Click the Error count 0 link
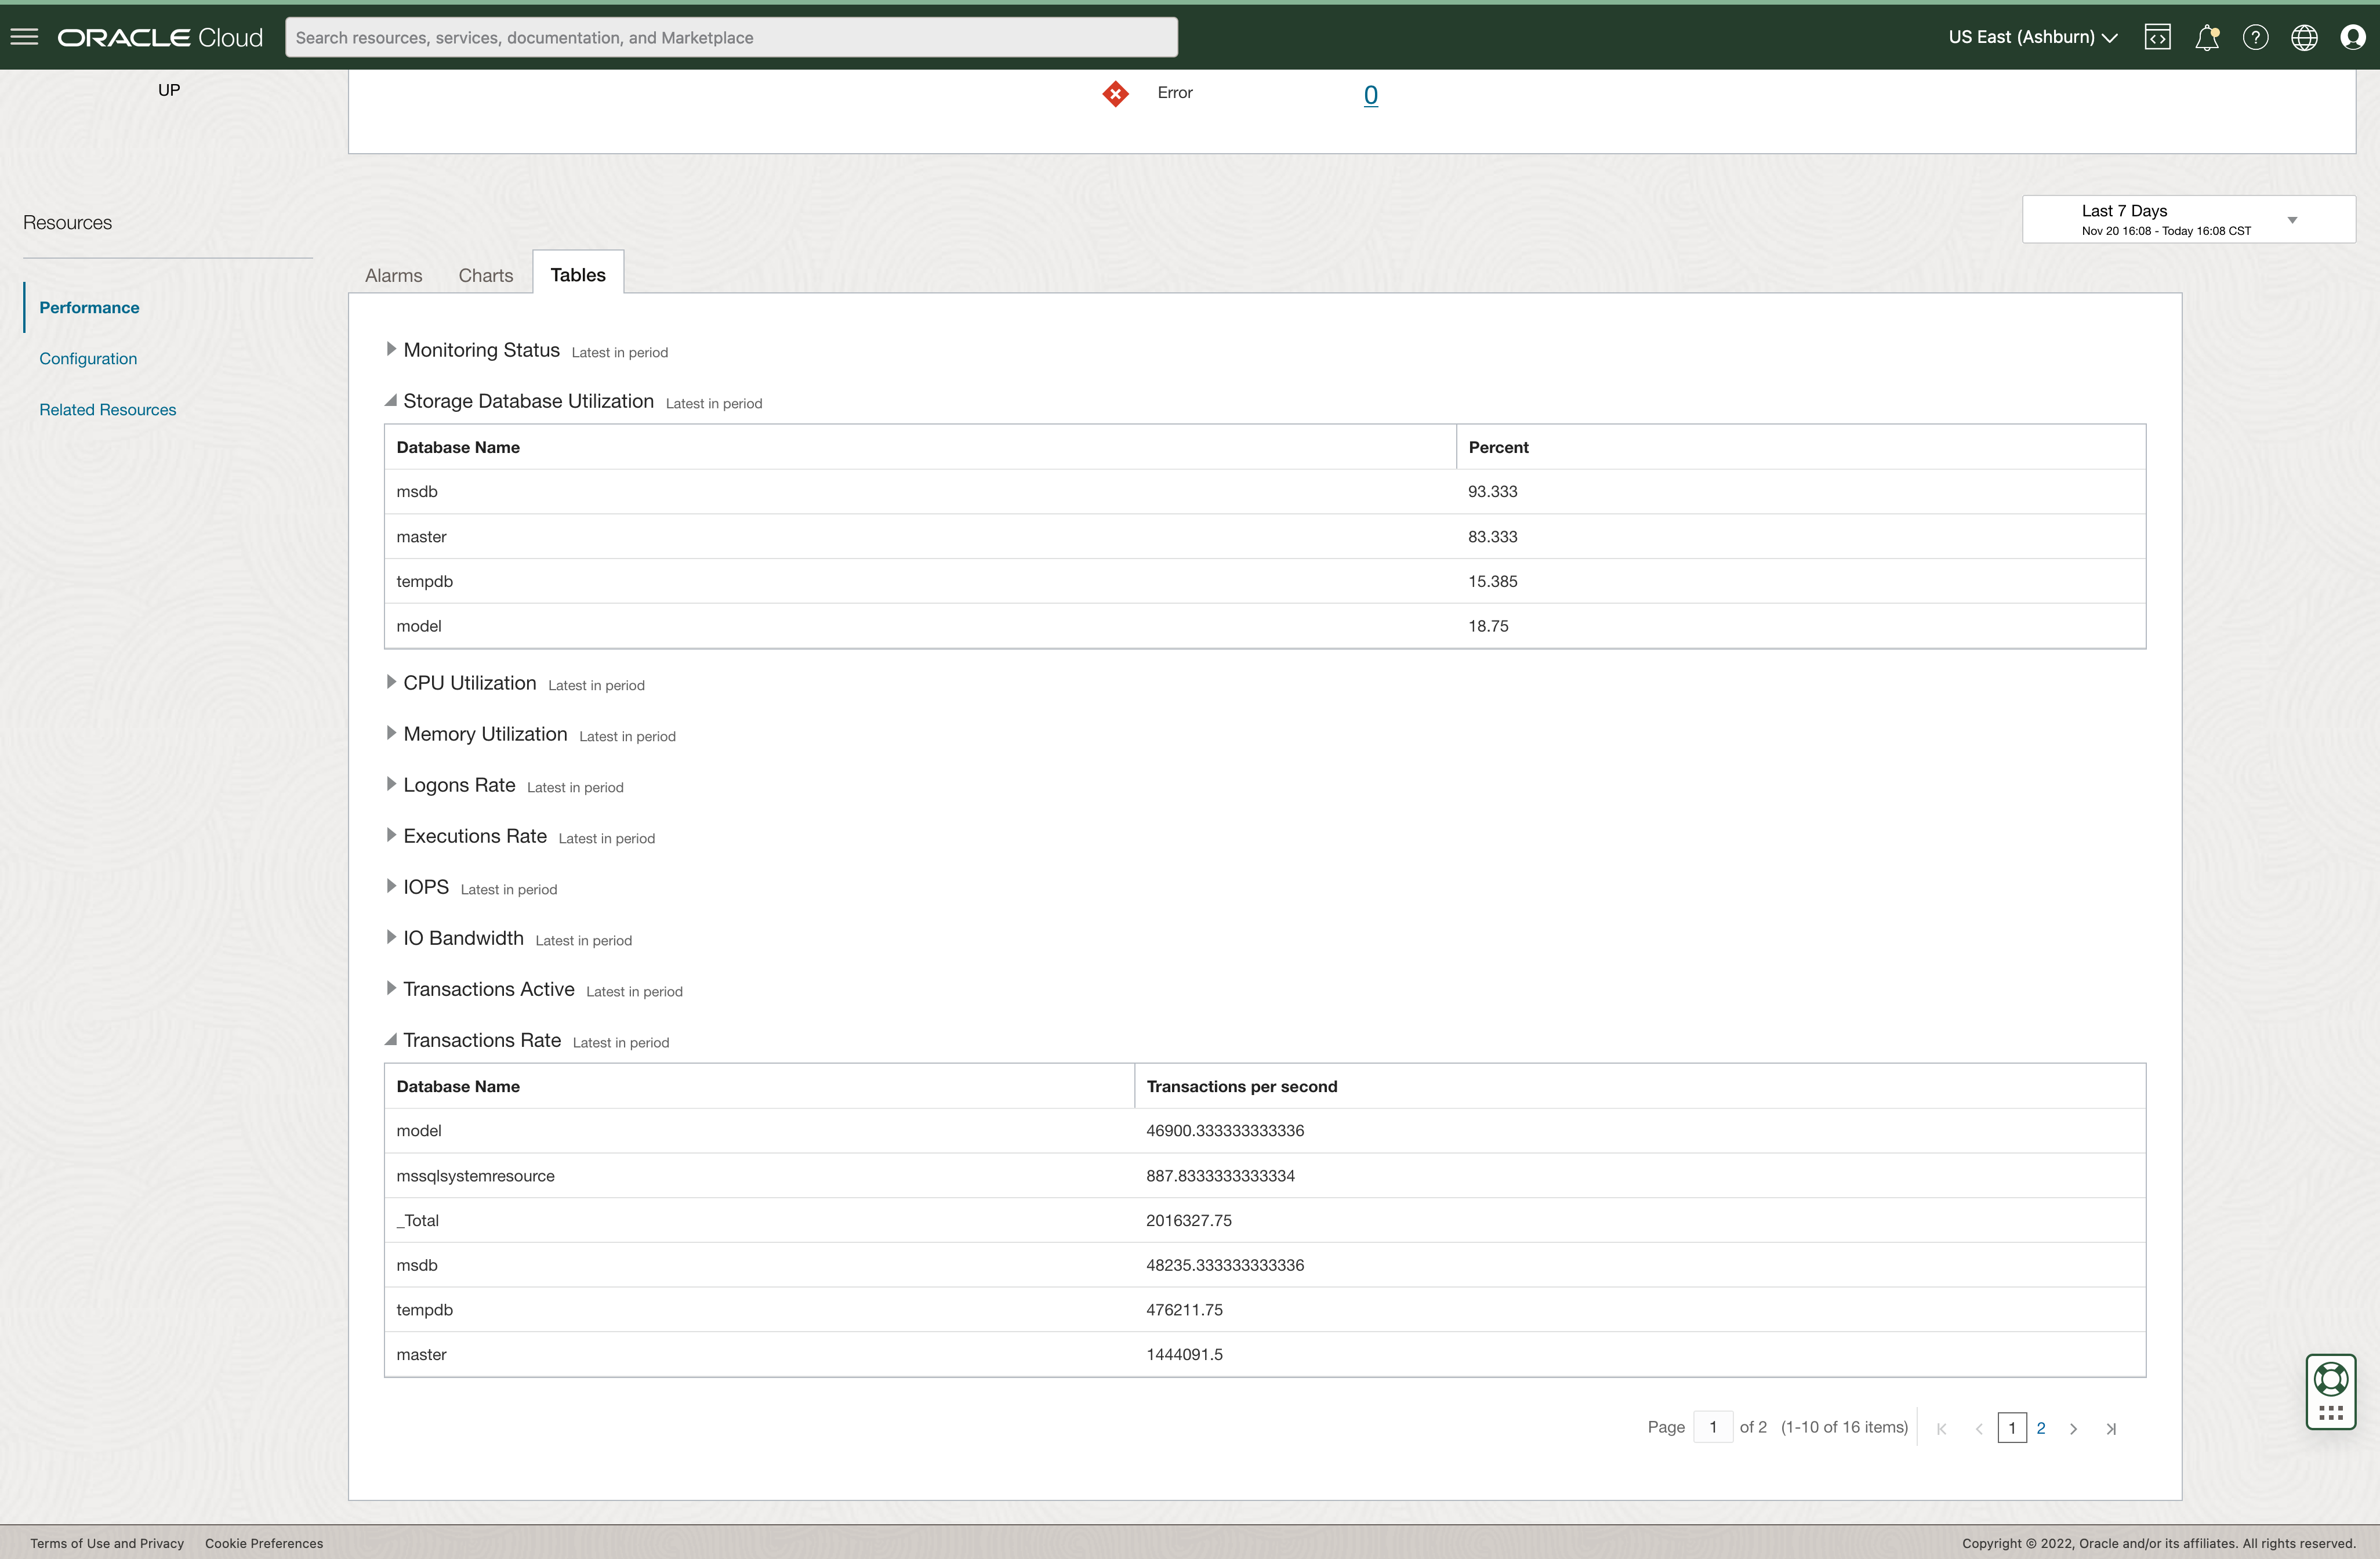Screen dimensions: 2380x1559 coord(1370,95)
